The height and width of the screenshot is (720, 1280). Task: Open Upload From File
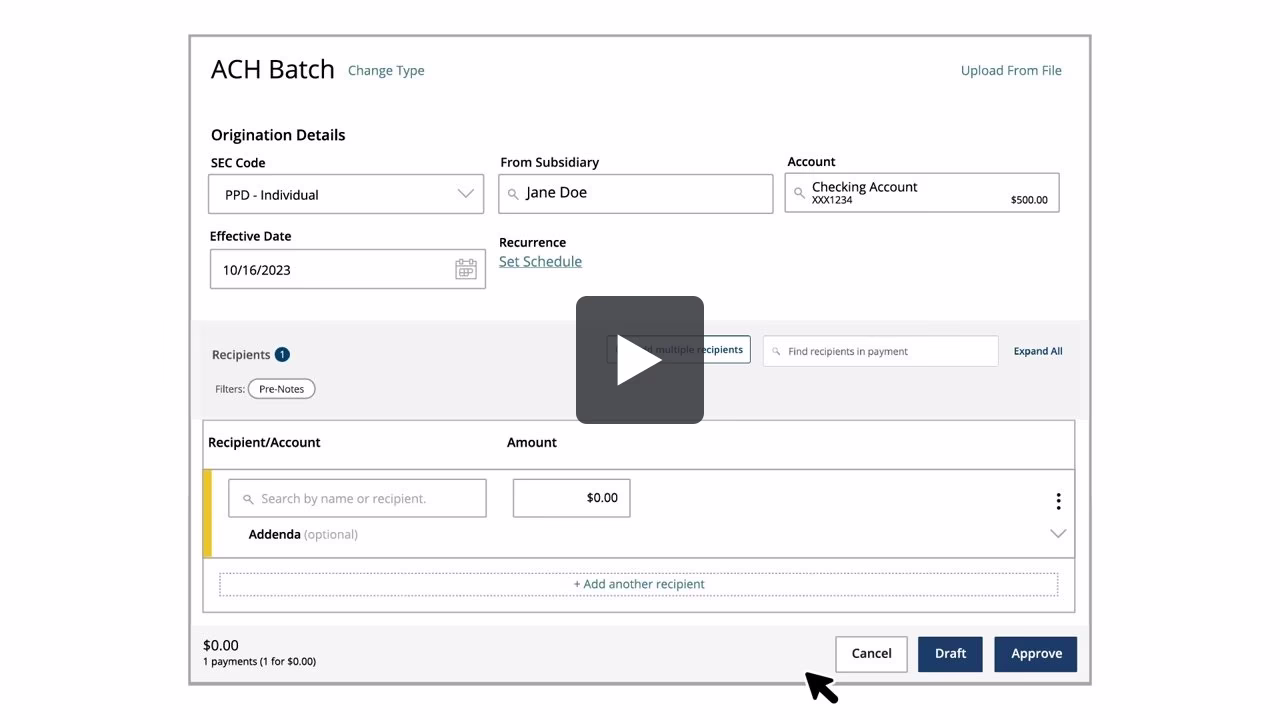click(1011, 71)
